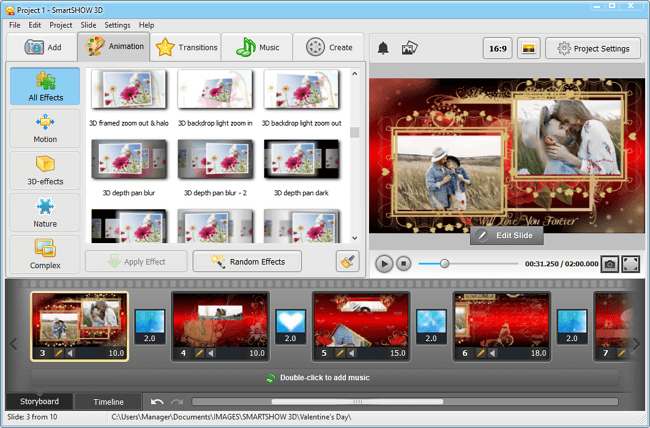
Task: Open the Slide menu
Action: pyautogui.click(x=88, y=25)
